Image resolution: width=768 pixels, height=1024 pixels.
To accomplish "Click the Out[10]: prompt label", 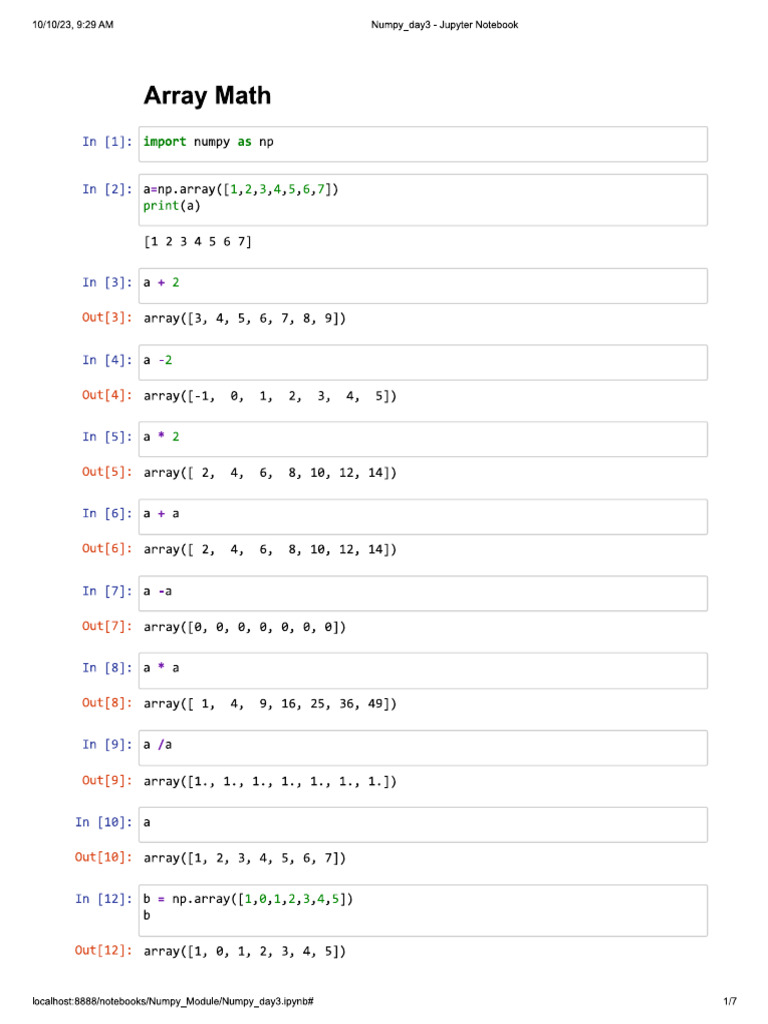I will point(103,857).
